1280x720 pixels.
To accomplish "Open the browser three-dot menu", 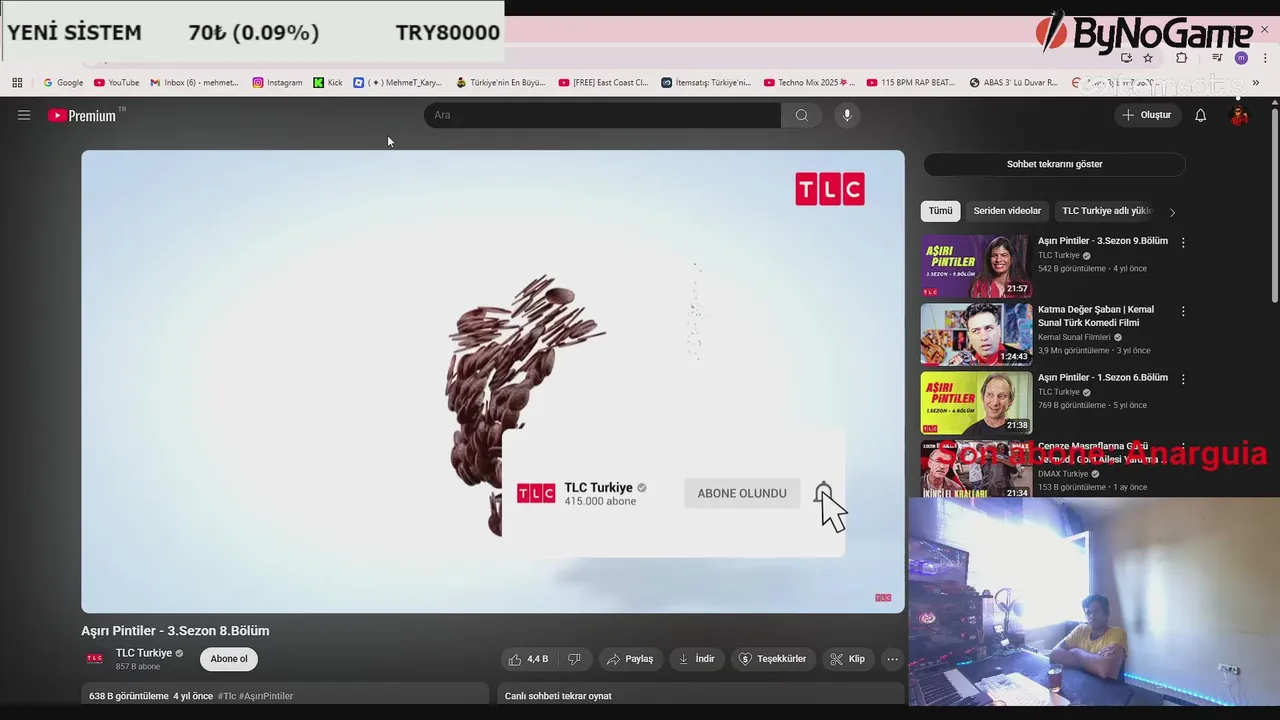I will click(1264, 58).
